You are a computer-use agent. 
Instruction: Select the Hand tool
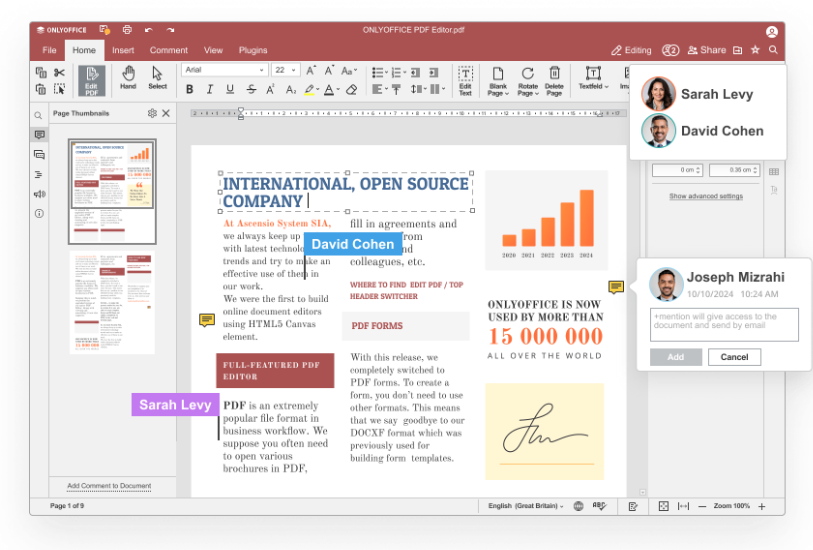[128, 78]
